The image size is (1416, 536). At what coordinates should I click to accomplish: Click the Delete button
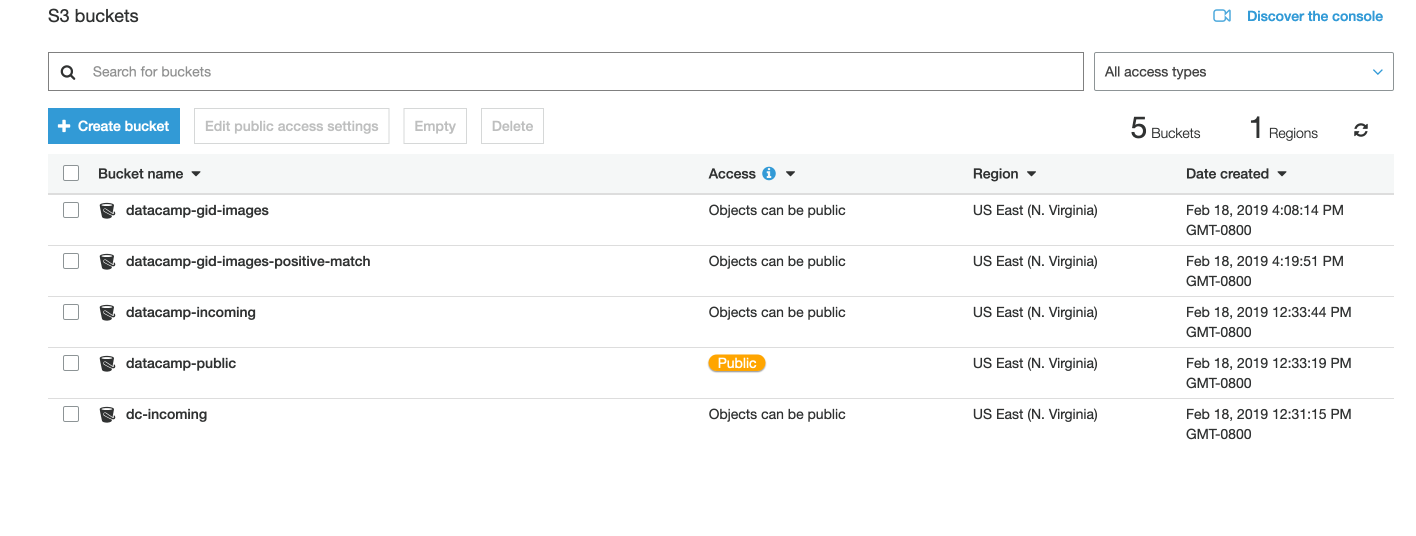[512, 126]
